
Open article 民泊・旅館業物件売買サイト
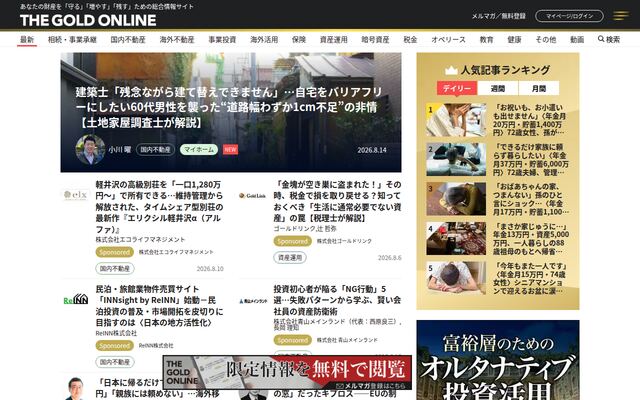click(160, 306)
